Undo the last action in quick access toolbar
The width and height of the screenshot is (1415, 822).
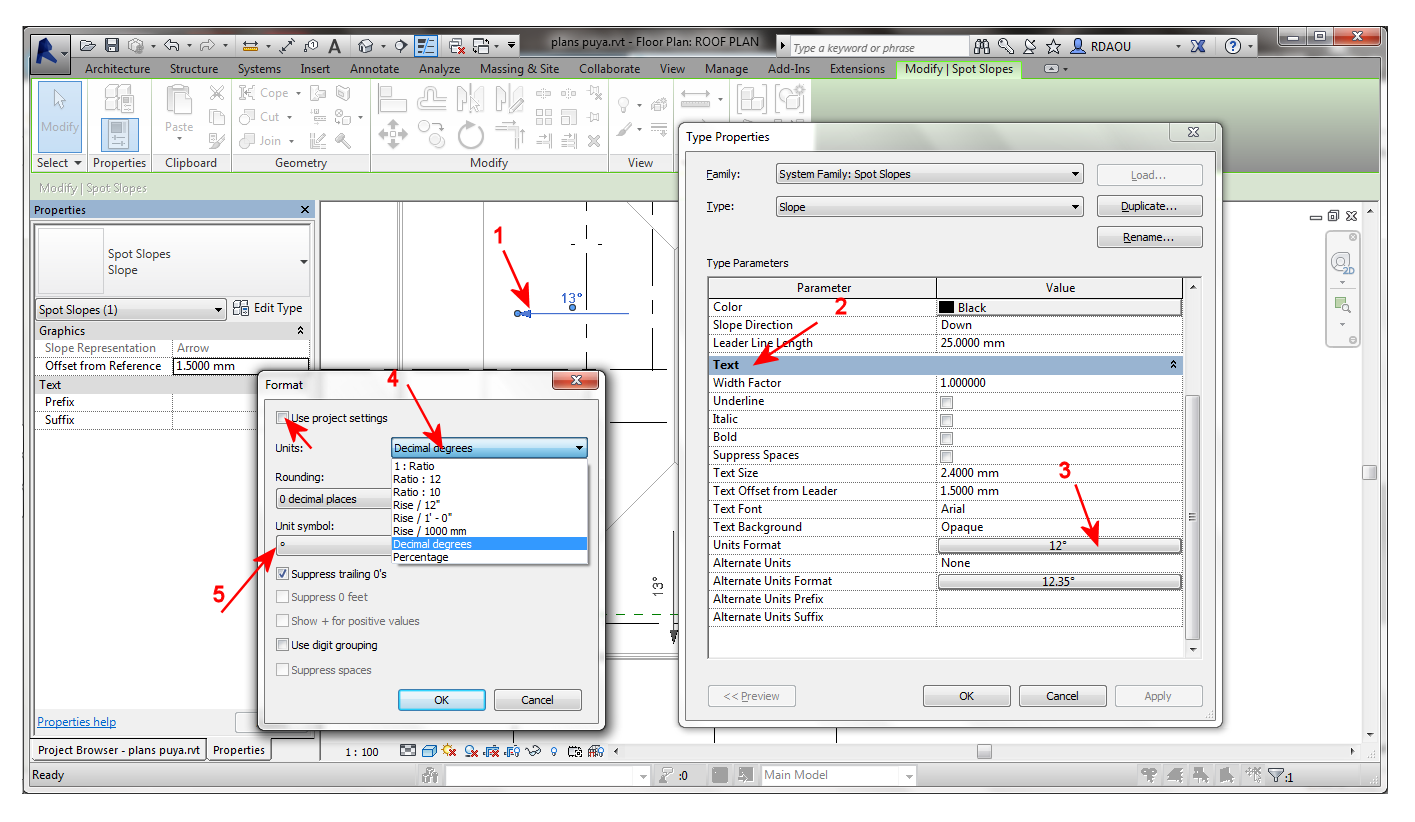click(171, 46)
